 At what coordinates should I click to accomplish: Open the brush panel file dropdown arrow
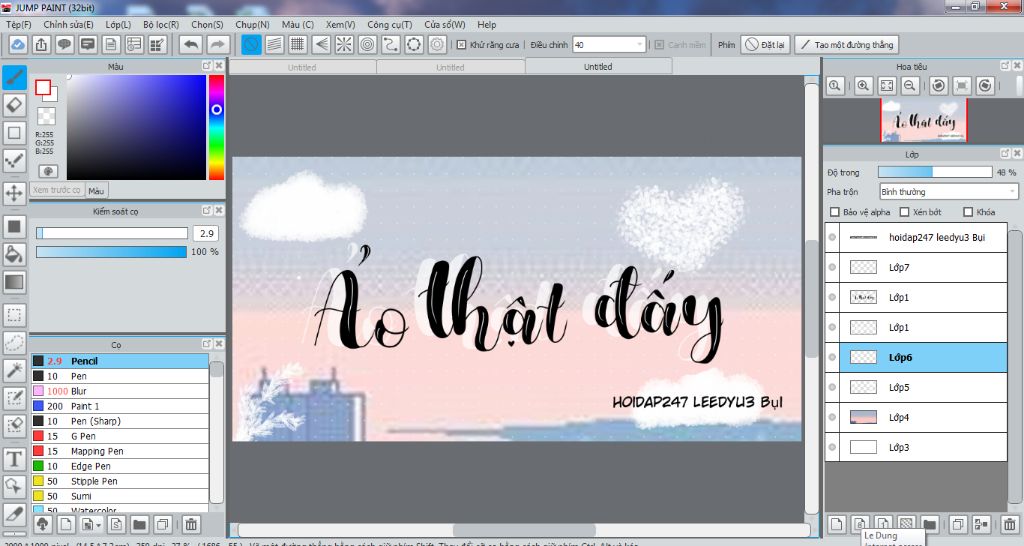click(x=98, y=524)
